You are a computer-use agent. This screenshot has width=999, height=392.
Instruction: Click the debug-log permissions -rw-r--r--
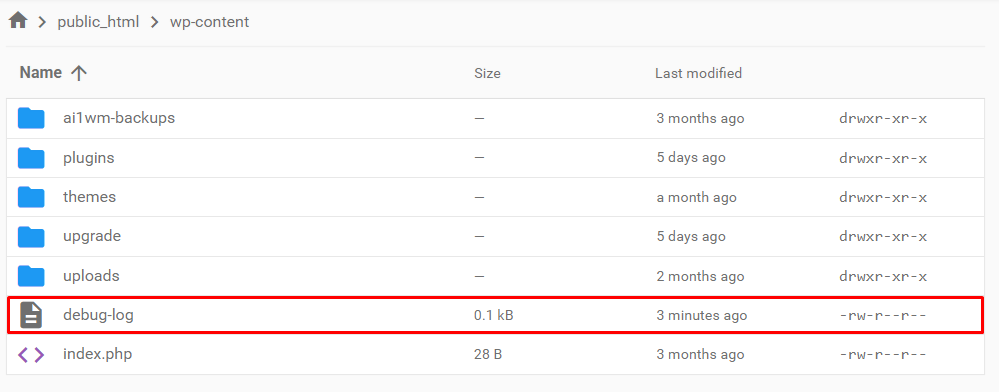(882, 316)
